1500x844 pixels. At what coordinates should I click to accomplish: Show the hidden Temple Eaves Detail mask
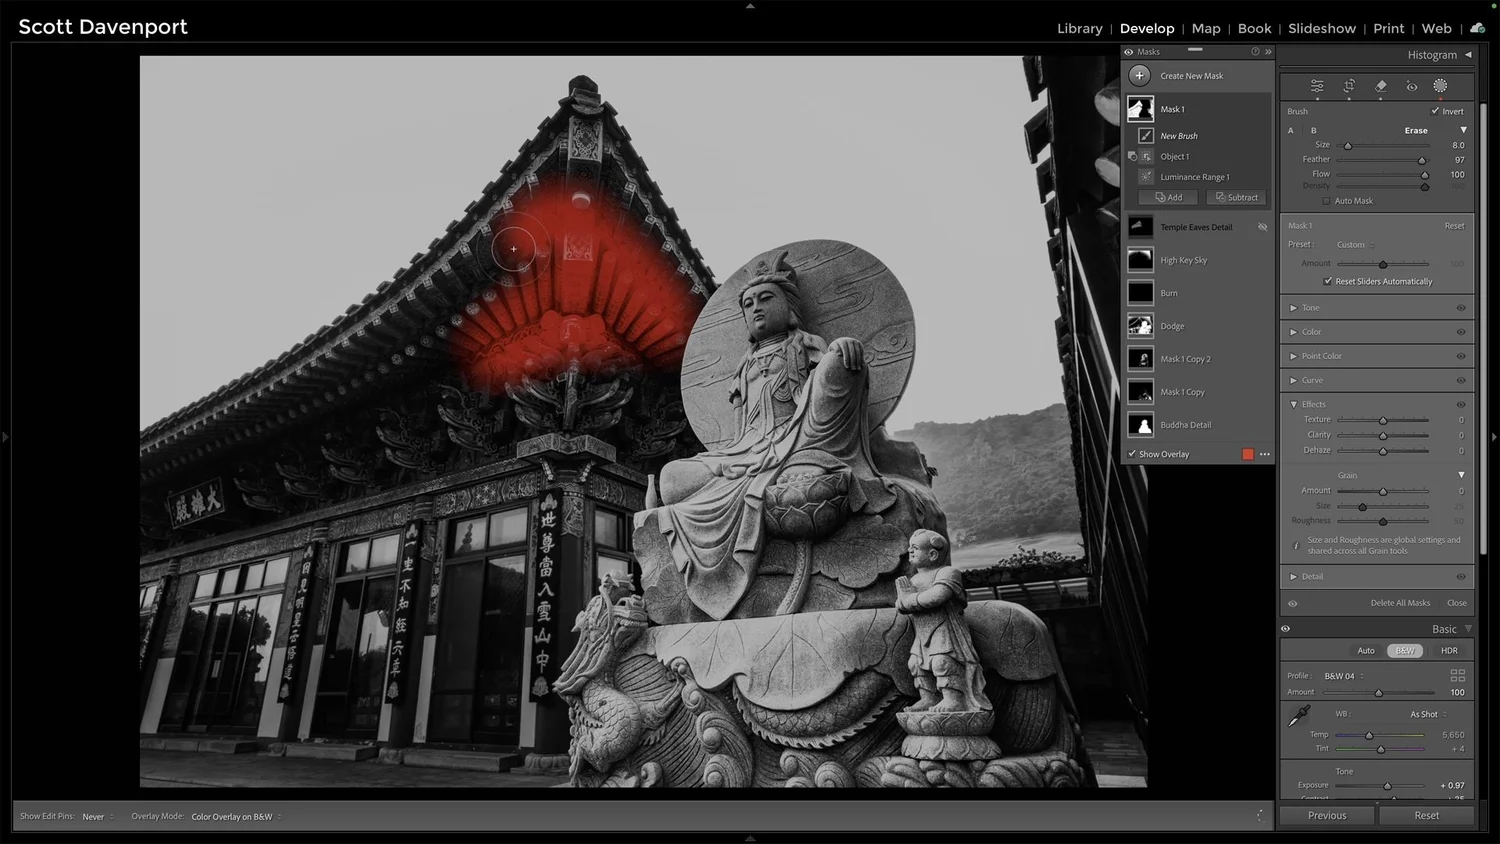(1262, 226)
